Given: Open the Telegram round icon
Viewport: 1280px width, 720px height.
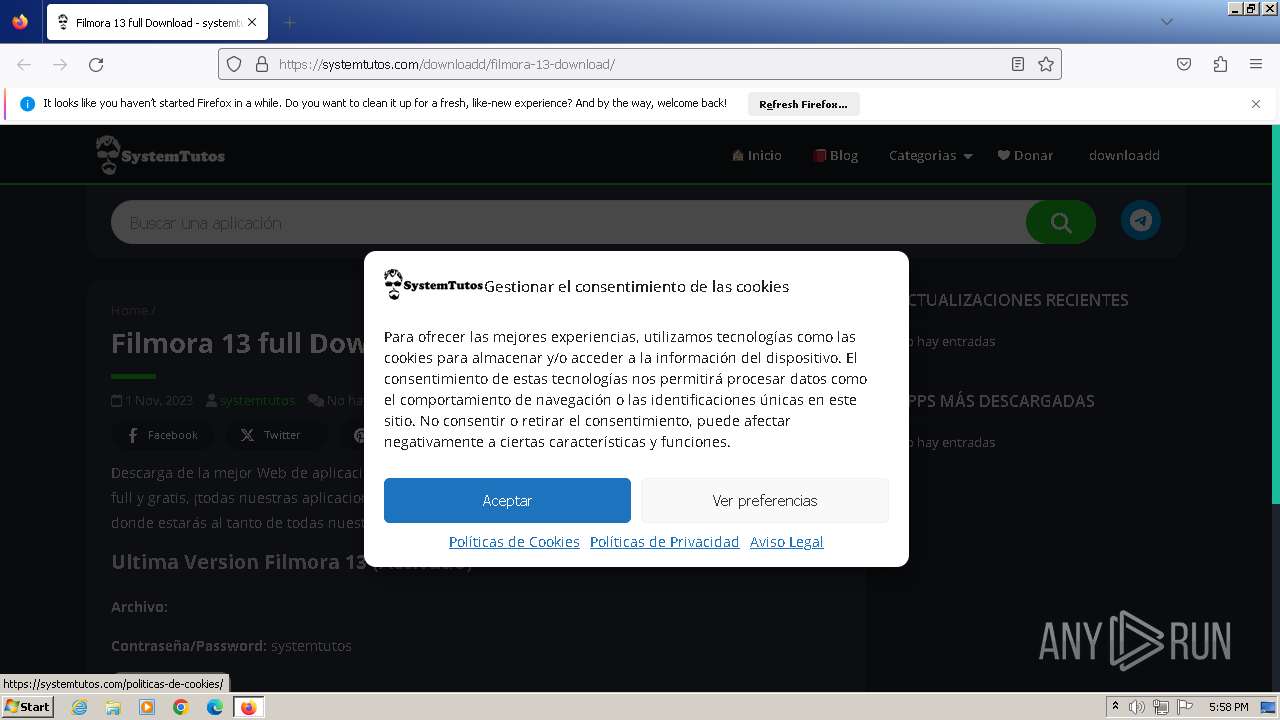Looking at the screenshot, I should click(x=1141, y=221).
